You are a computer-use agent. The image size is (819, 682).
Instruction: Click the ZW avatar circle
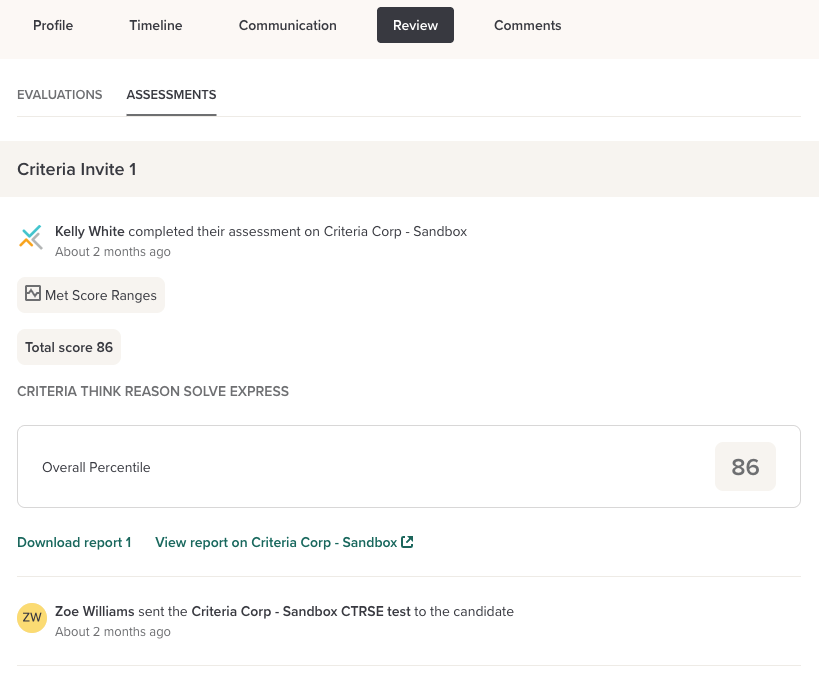click(x=32, y=617)
